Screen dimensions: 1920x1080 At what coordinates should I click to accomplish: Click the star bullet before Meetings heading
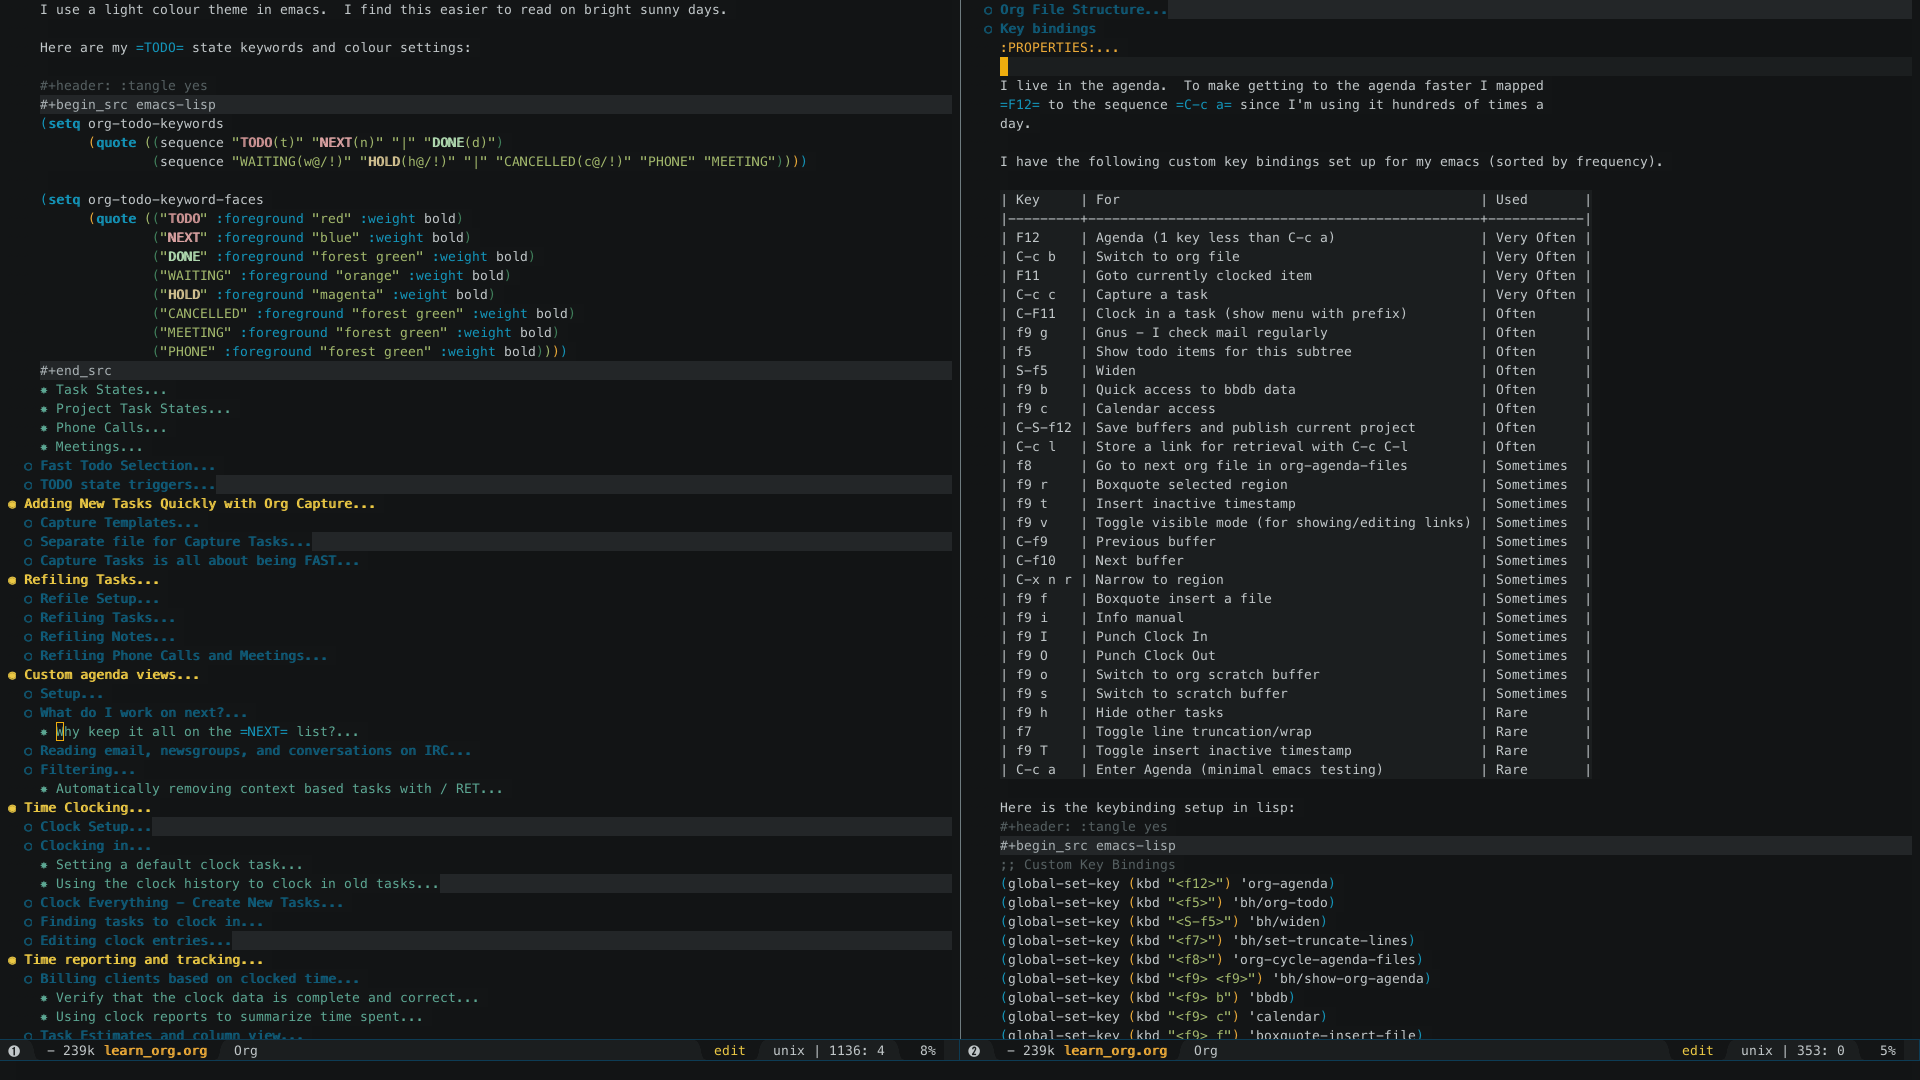(x=44, y=447)
